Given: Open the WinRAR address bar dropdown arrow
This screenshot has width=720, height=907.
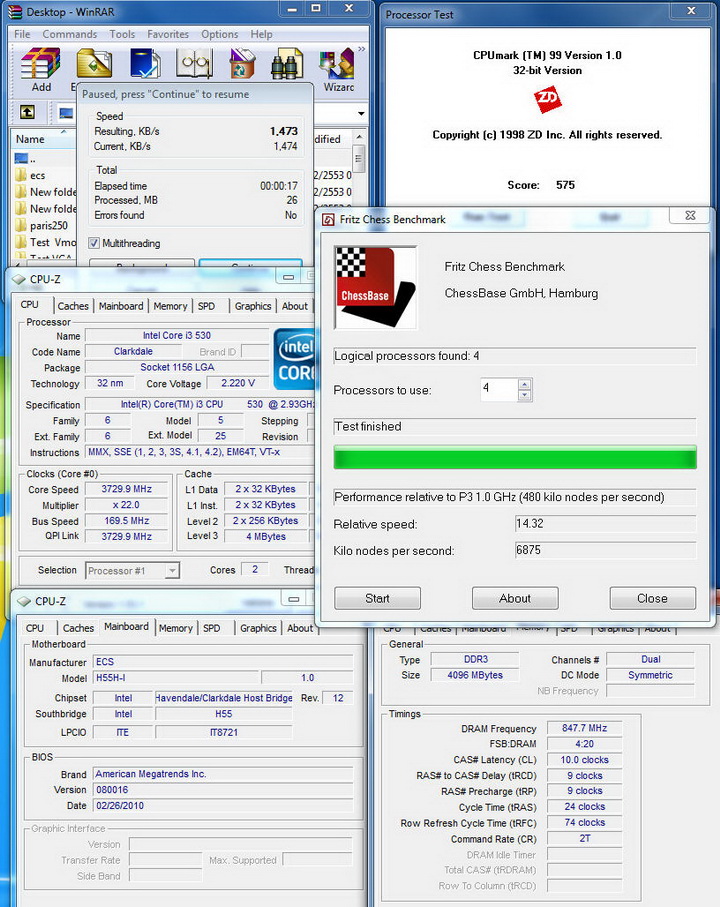Looking at the screenshot, I should click(x=361, y=113).
